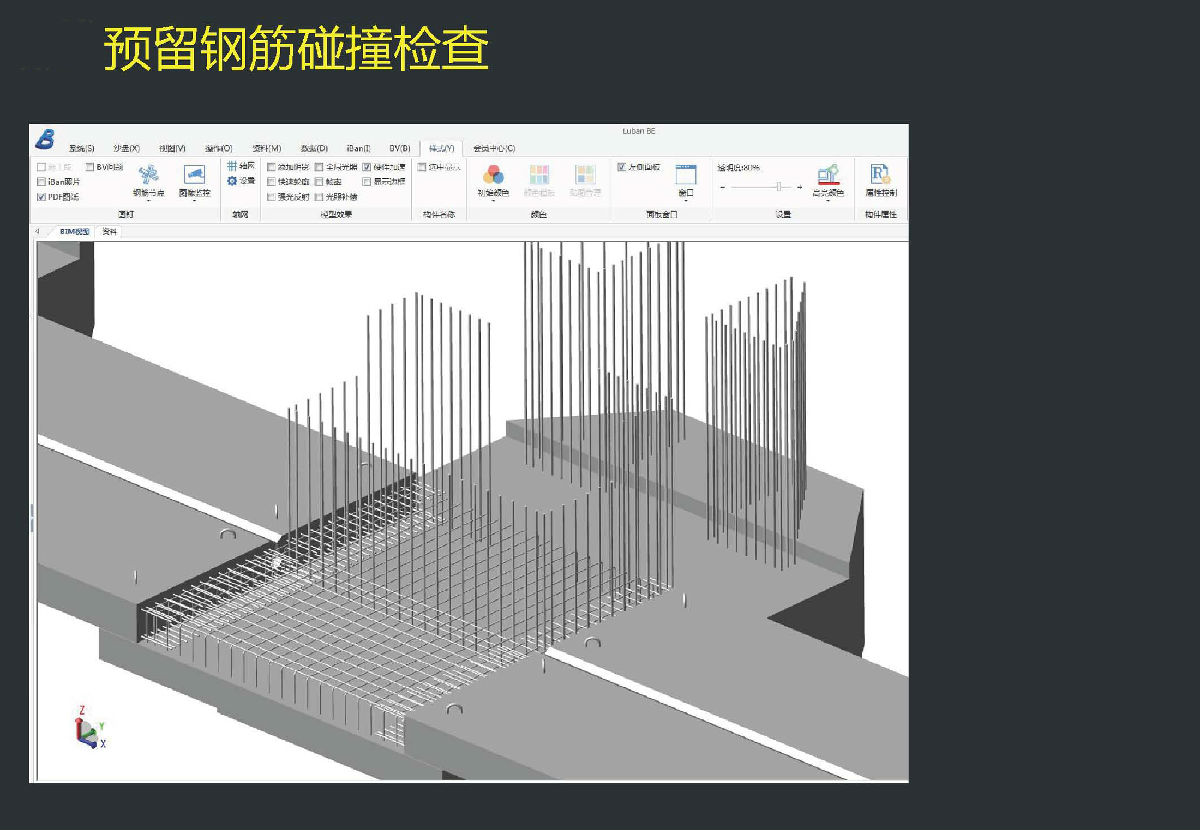
Task: Click the highlight color lamp icon
Action: pos(827,175)
